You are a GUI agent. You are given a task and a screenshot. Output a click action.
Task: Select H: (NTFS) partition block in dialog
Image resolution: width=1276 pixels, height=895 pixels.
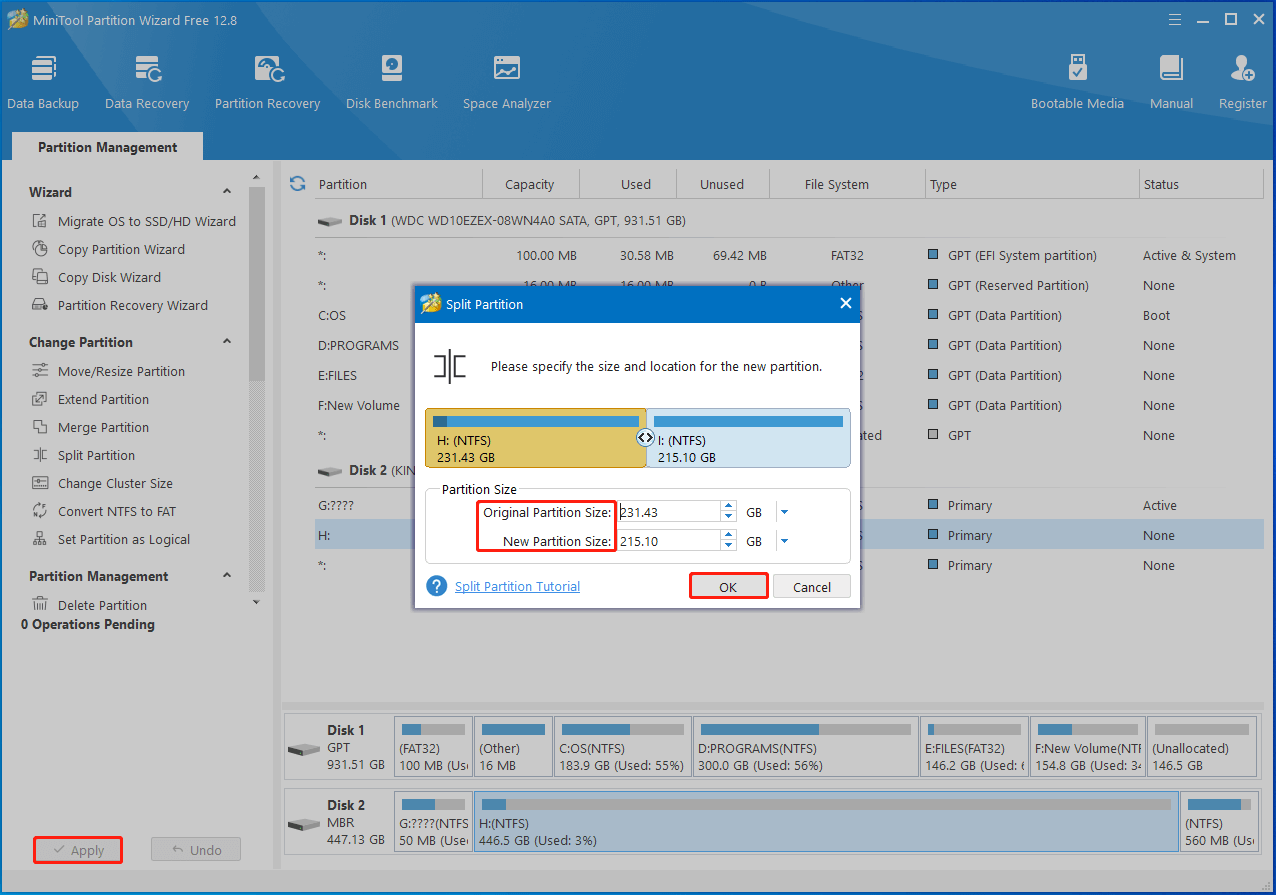click(x=536, y=438)
